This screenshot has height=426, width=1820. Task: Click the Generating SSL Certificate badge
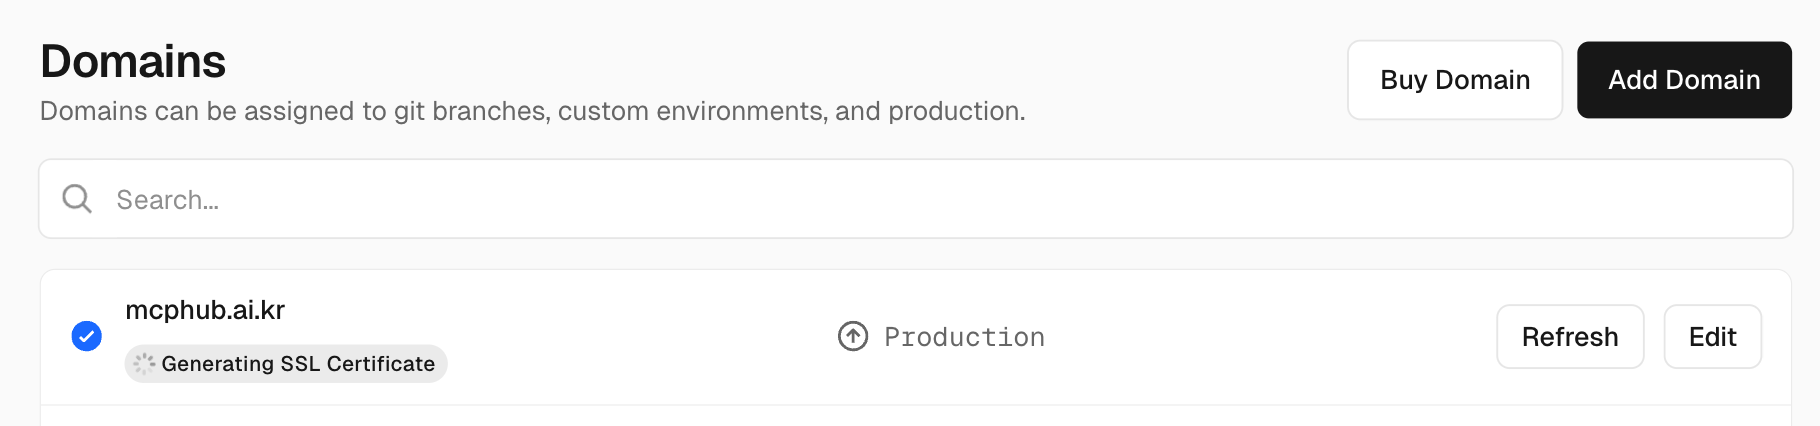point(297,364)
